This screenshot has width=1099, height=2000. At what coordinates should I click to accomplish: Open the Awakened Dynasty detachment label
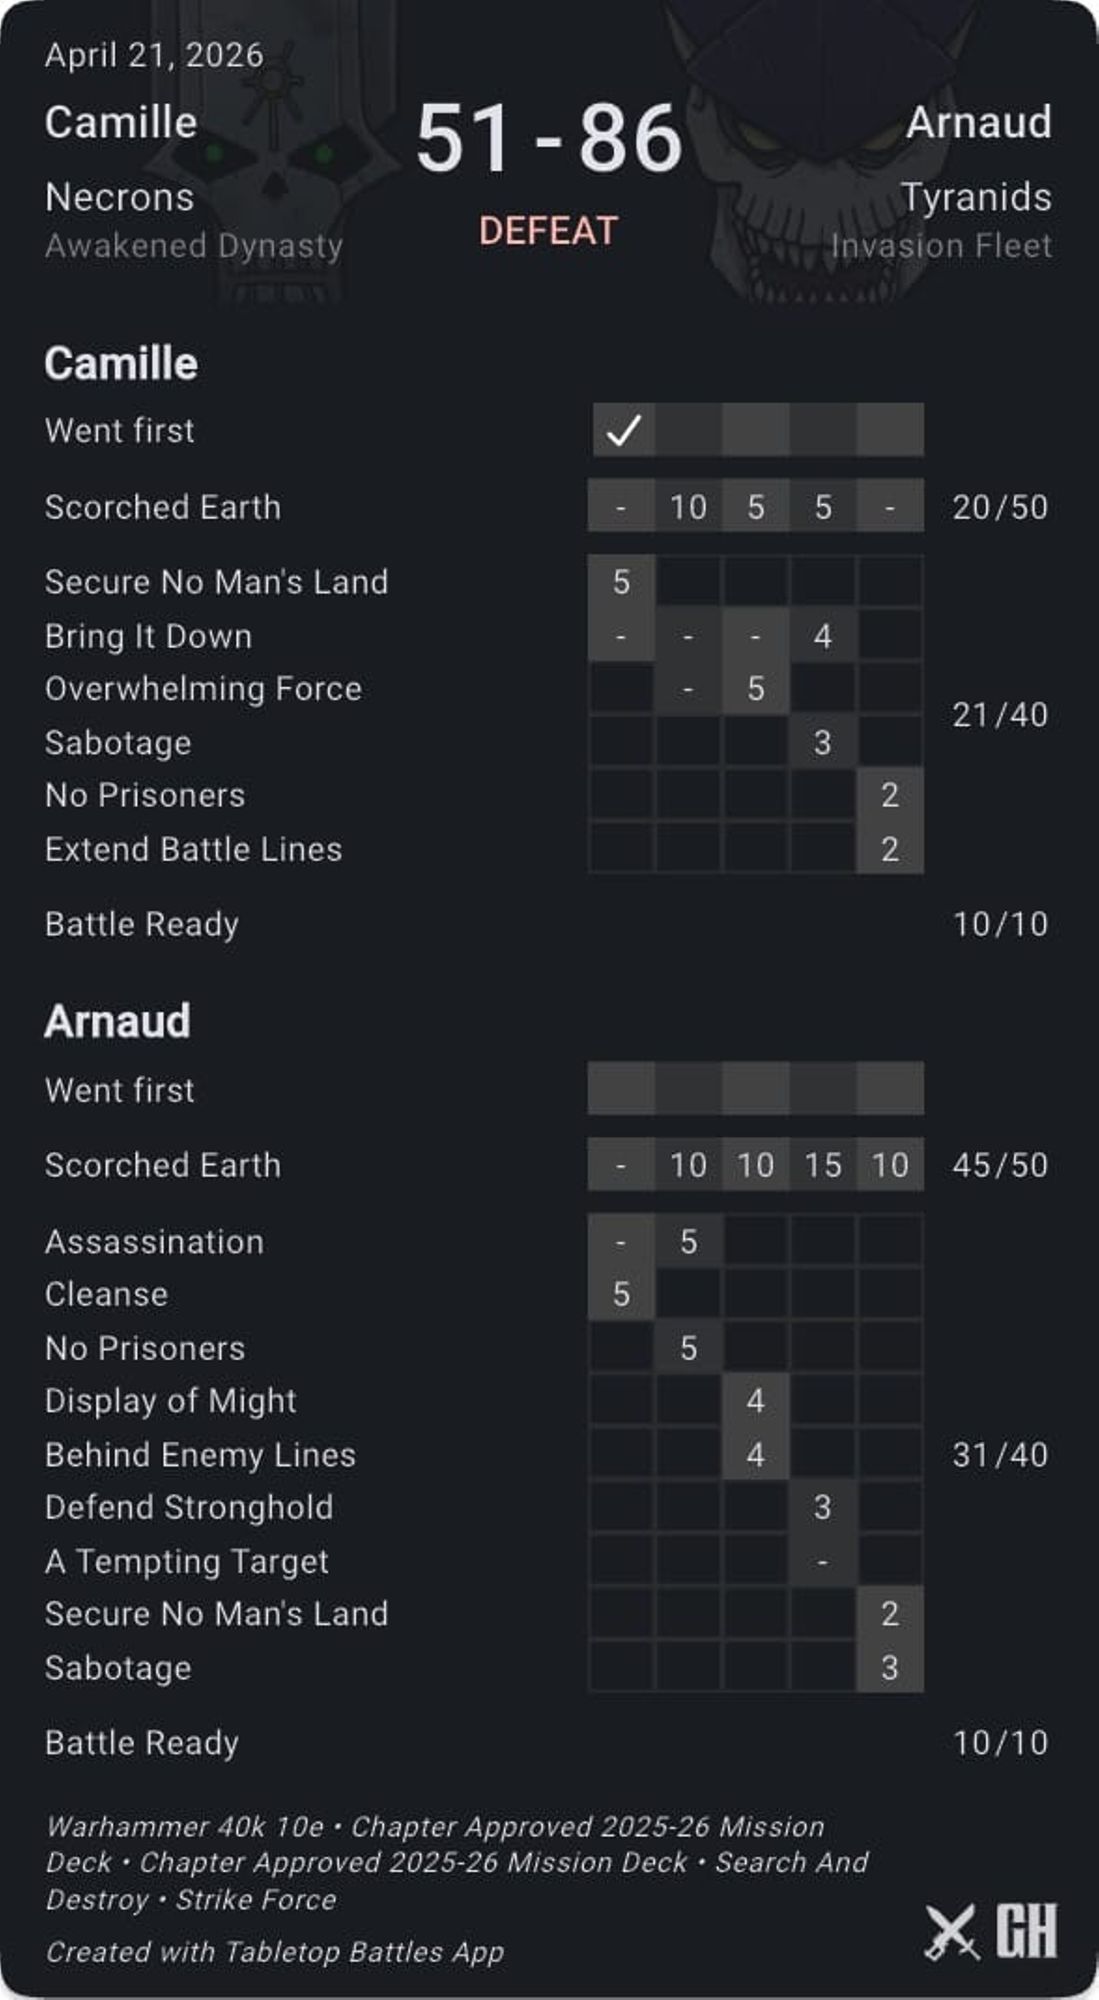point(194,246)
